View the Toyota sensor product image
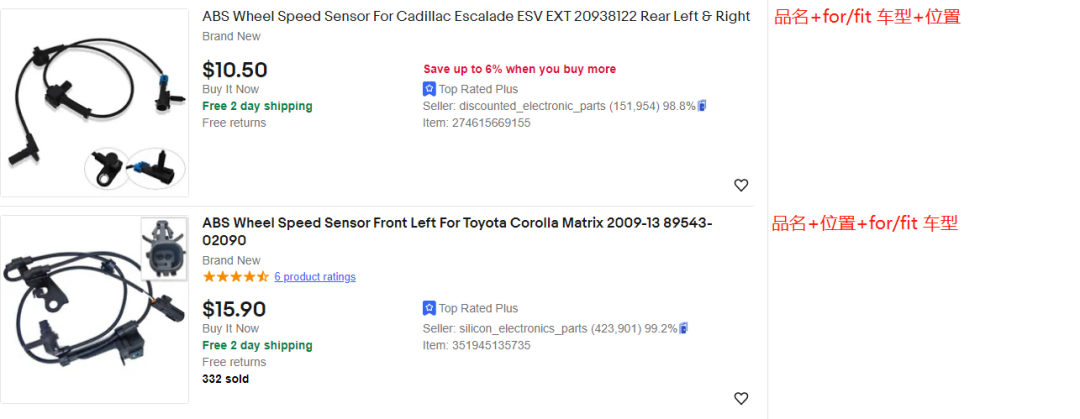Viewport: 1080px width, 419px height. pyautogui.click(x=95, y=309)
